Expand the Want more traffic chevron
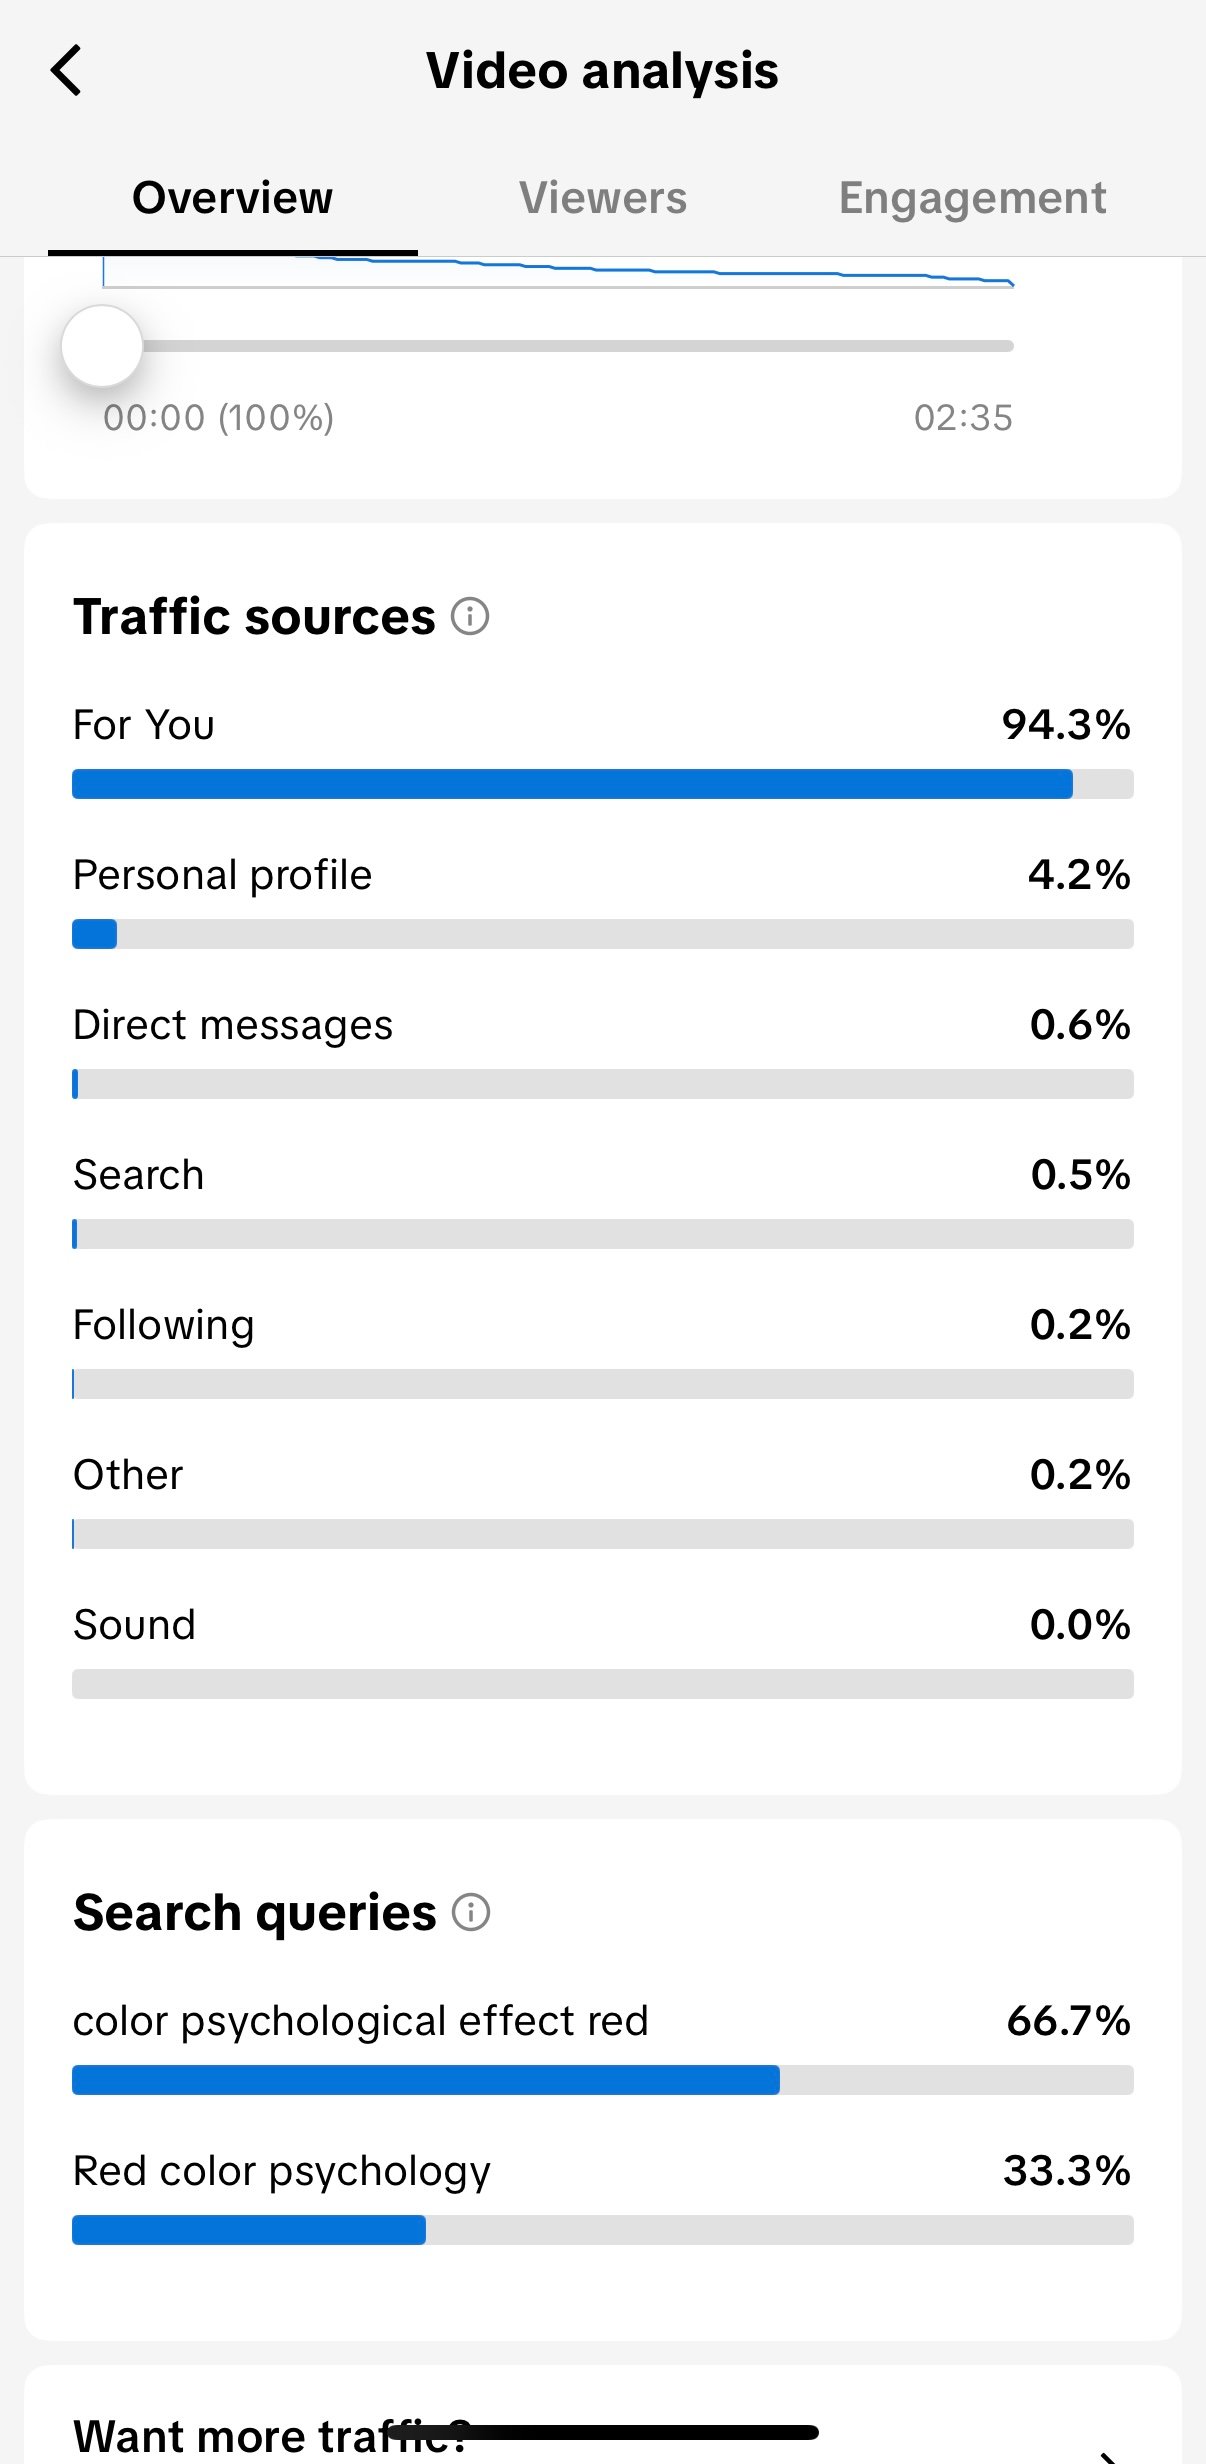 point(1106,2456)
